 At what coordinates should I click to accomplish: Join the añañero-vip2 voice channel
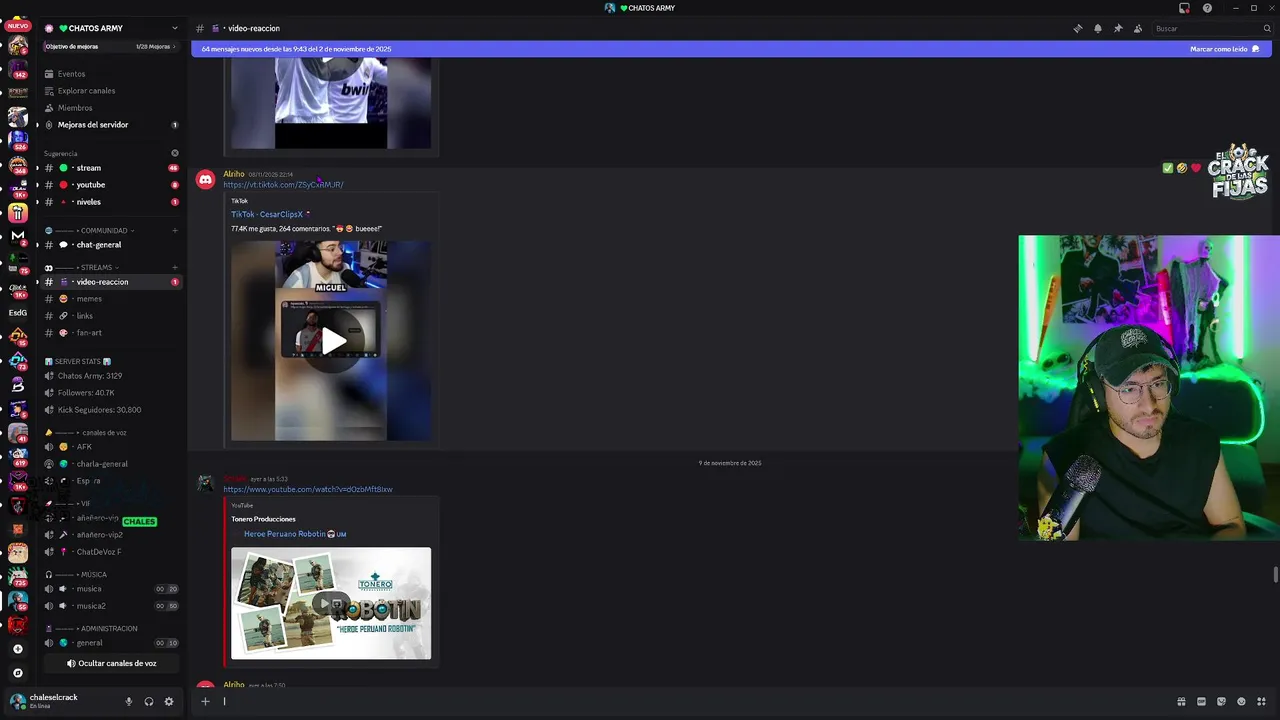tap(111, 535)
